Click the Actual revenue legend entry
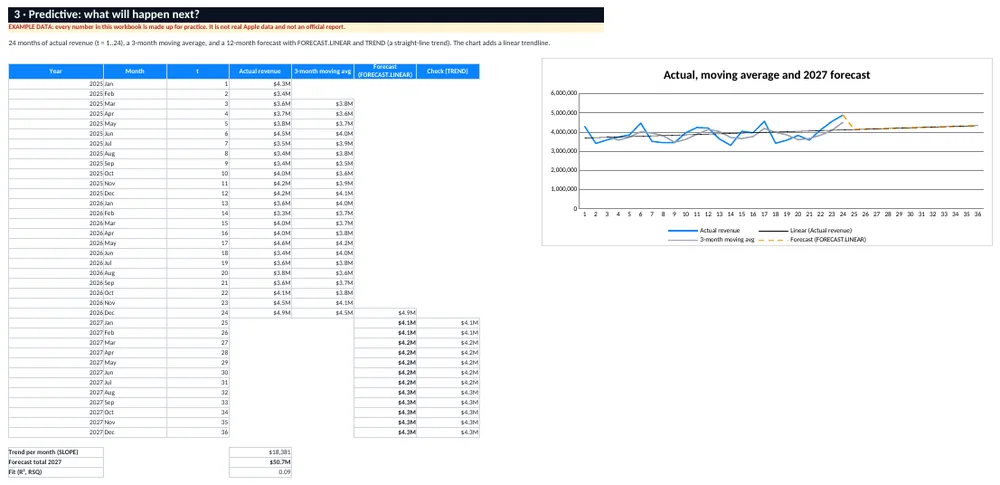Viewport: 1000px width, 485px height. [704, 230]
